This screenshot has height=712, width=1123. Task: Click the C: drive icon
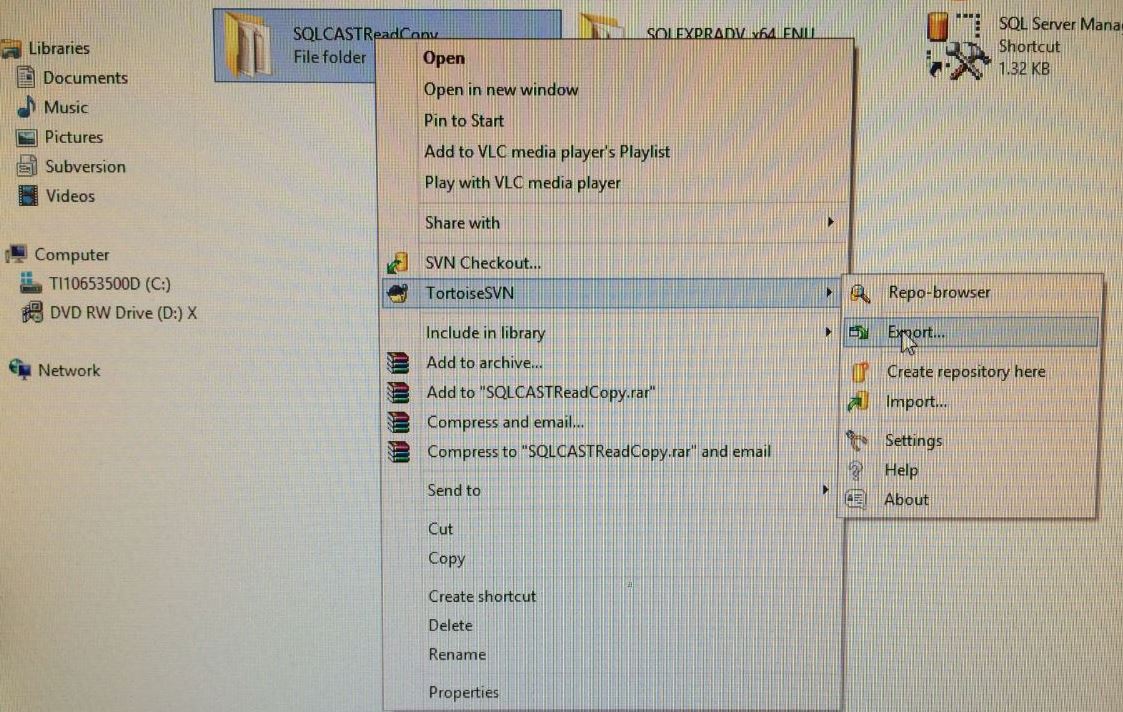click(31, 284)
